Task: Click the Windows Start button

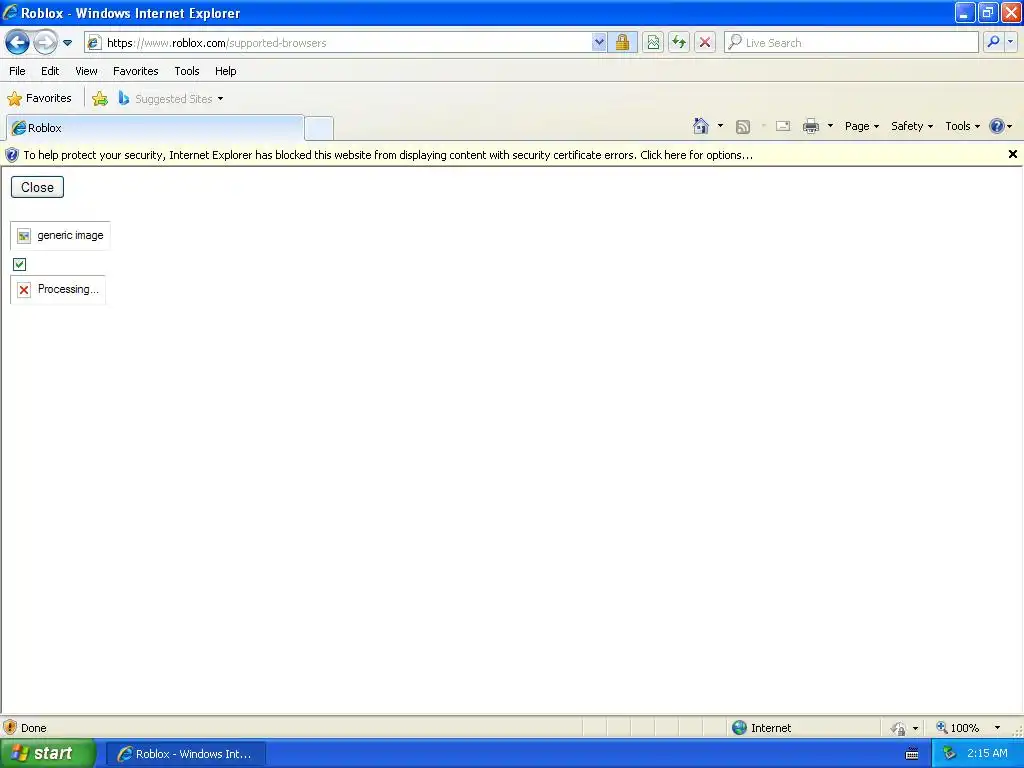Action: 47,754
